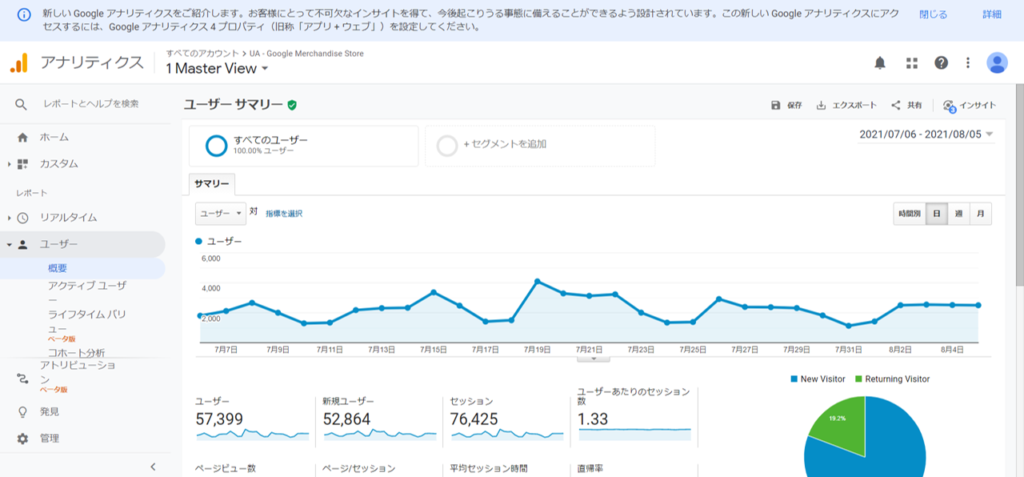Viewport: 1024px width, 477px height.
Task: Open the インサイト insights icon
Action: tap(950, 106)
